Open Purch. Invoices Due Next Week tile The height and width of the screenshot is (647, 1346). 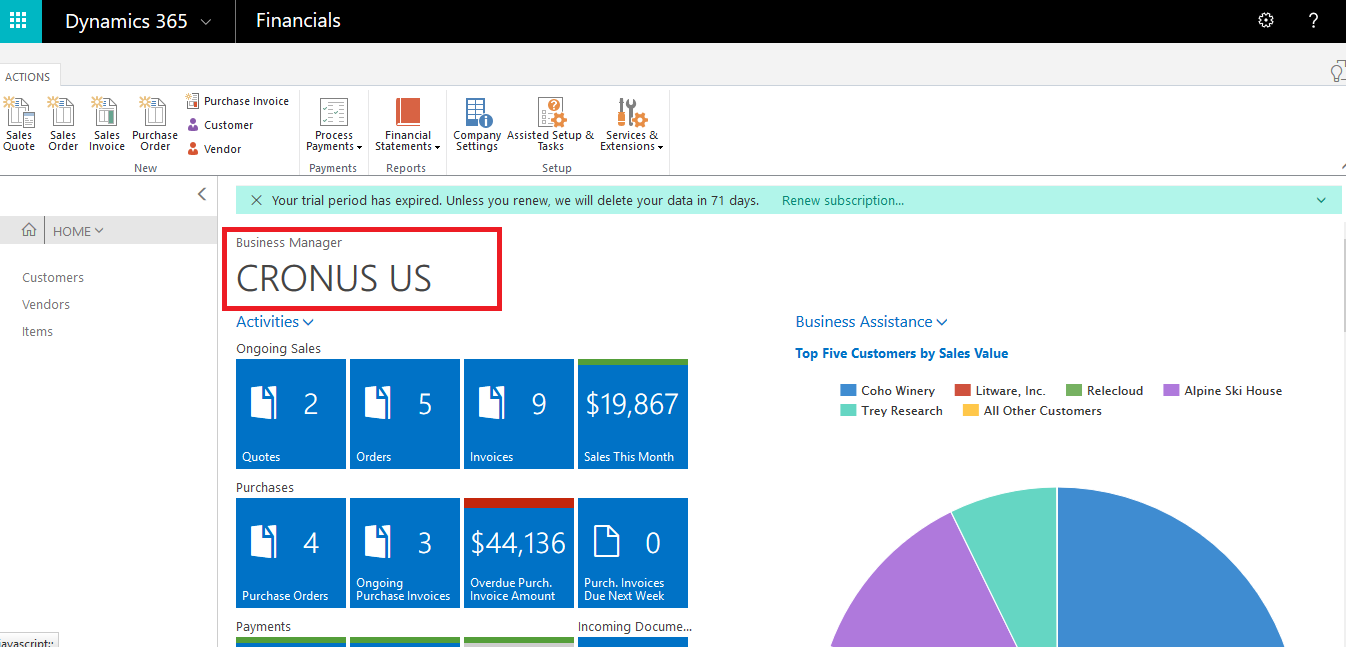tap(633, 553)
